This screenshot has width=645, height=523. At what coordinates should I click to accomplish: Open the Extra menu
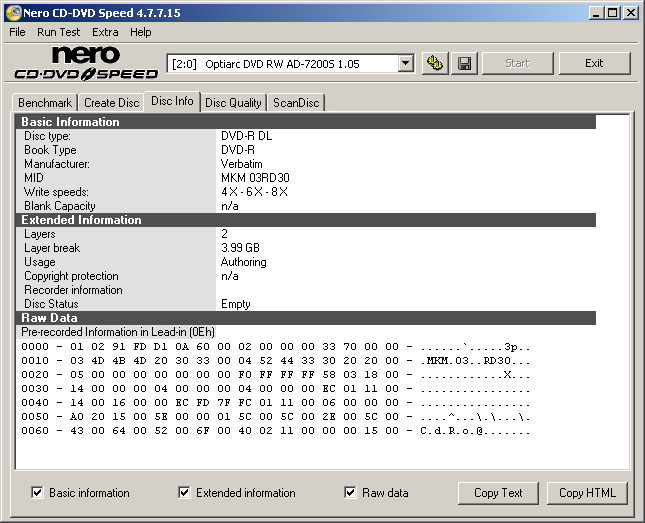click(x=105, y=32)
